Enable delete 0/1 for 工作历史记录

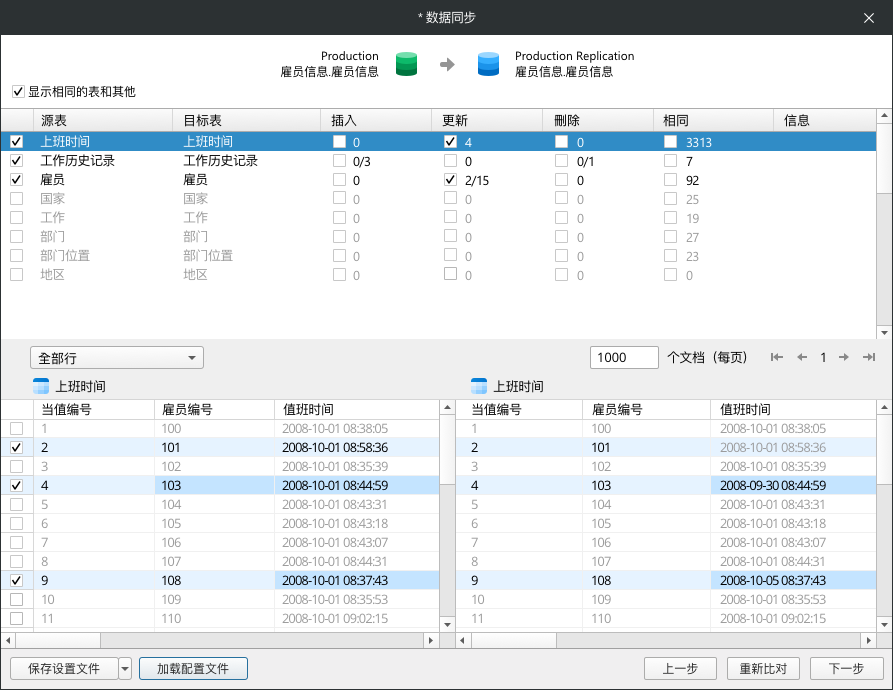click(562, 161)
